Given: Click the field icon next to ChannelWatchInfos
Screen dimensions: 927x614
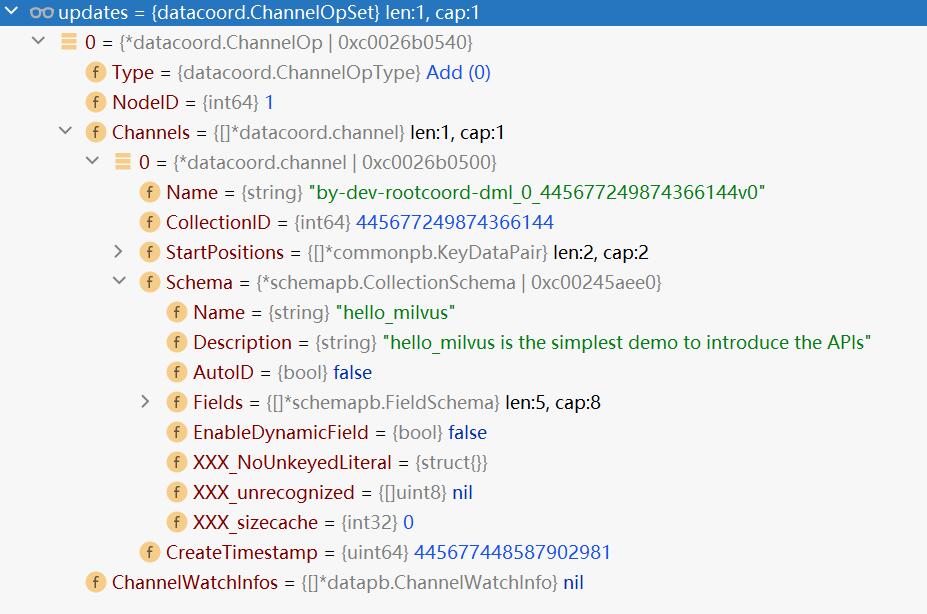Looking at the screenshot, I should [x=96, y=582].
